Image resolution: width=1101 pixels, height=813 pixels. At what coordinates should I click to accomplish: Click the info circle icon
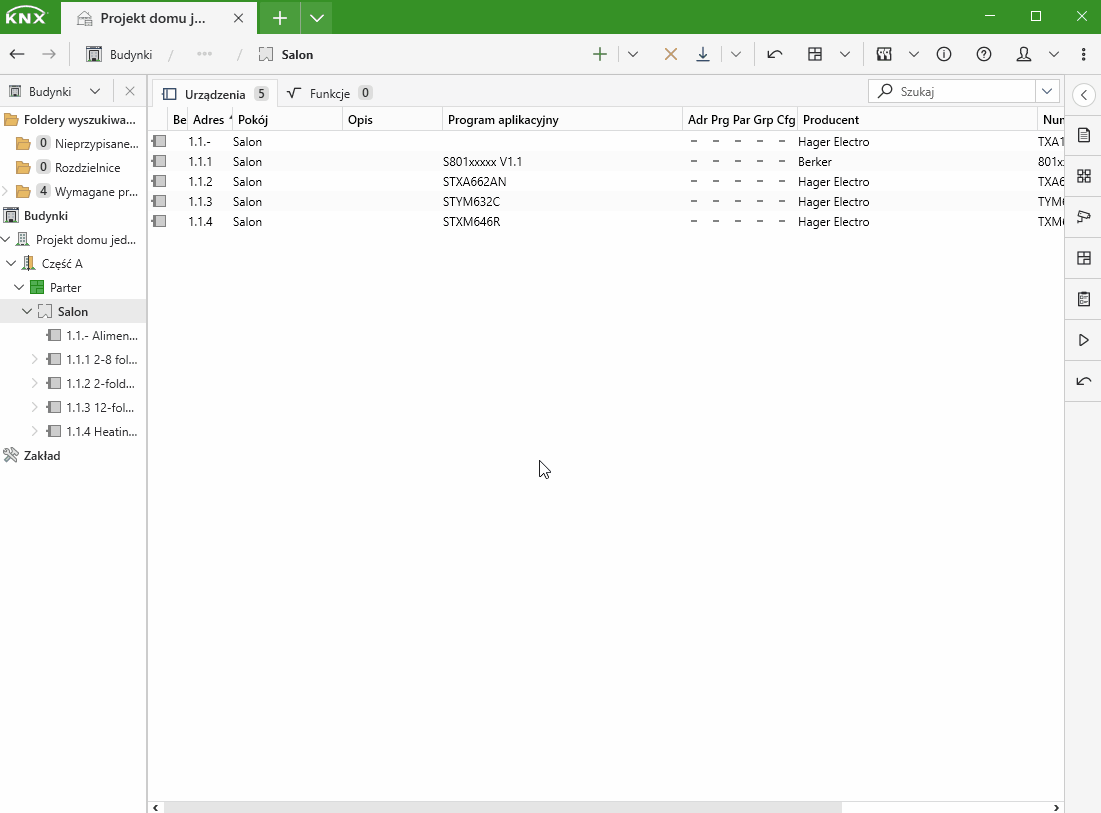[x=944, y=55]
